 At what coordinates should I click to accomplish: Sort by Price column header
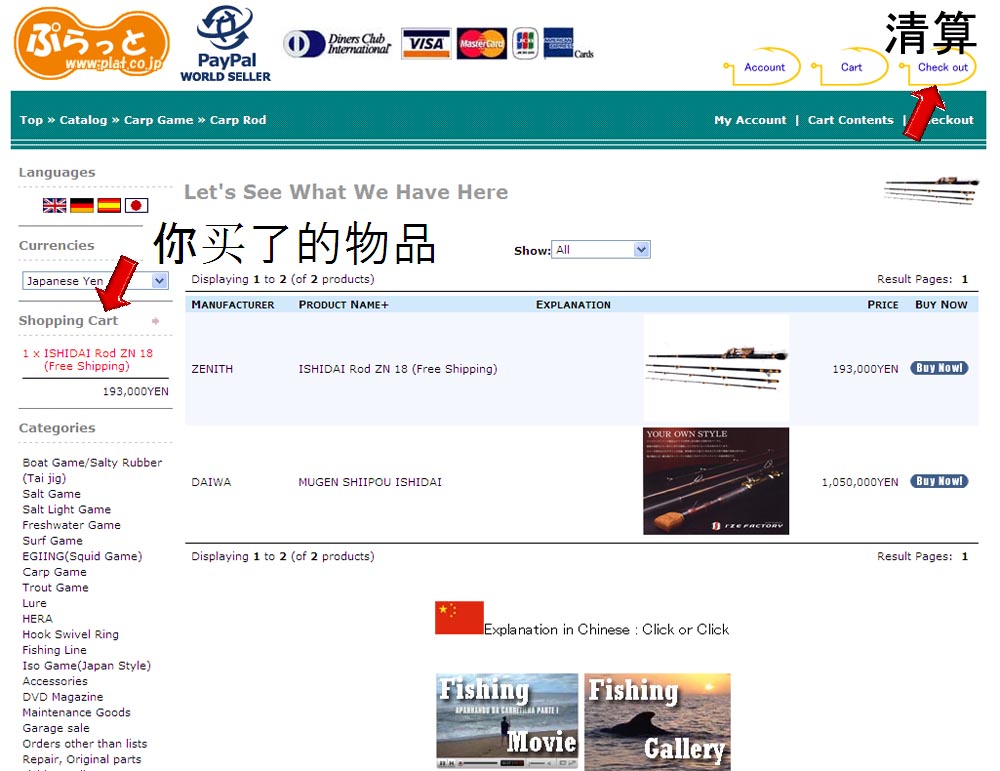point(883,305)
